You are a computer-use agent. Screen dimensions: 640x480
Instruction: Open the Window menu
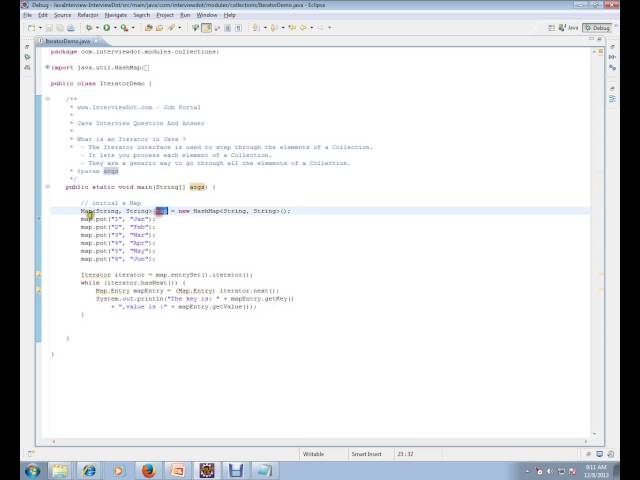click(207, 15)
